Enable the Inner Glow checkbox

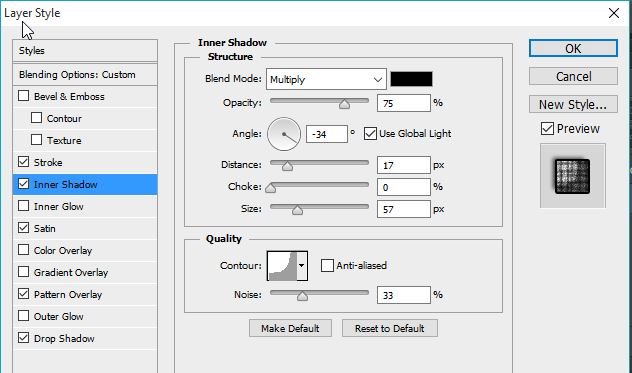click(x=23, y=206)
